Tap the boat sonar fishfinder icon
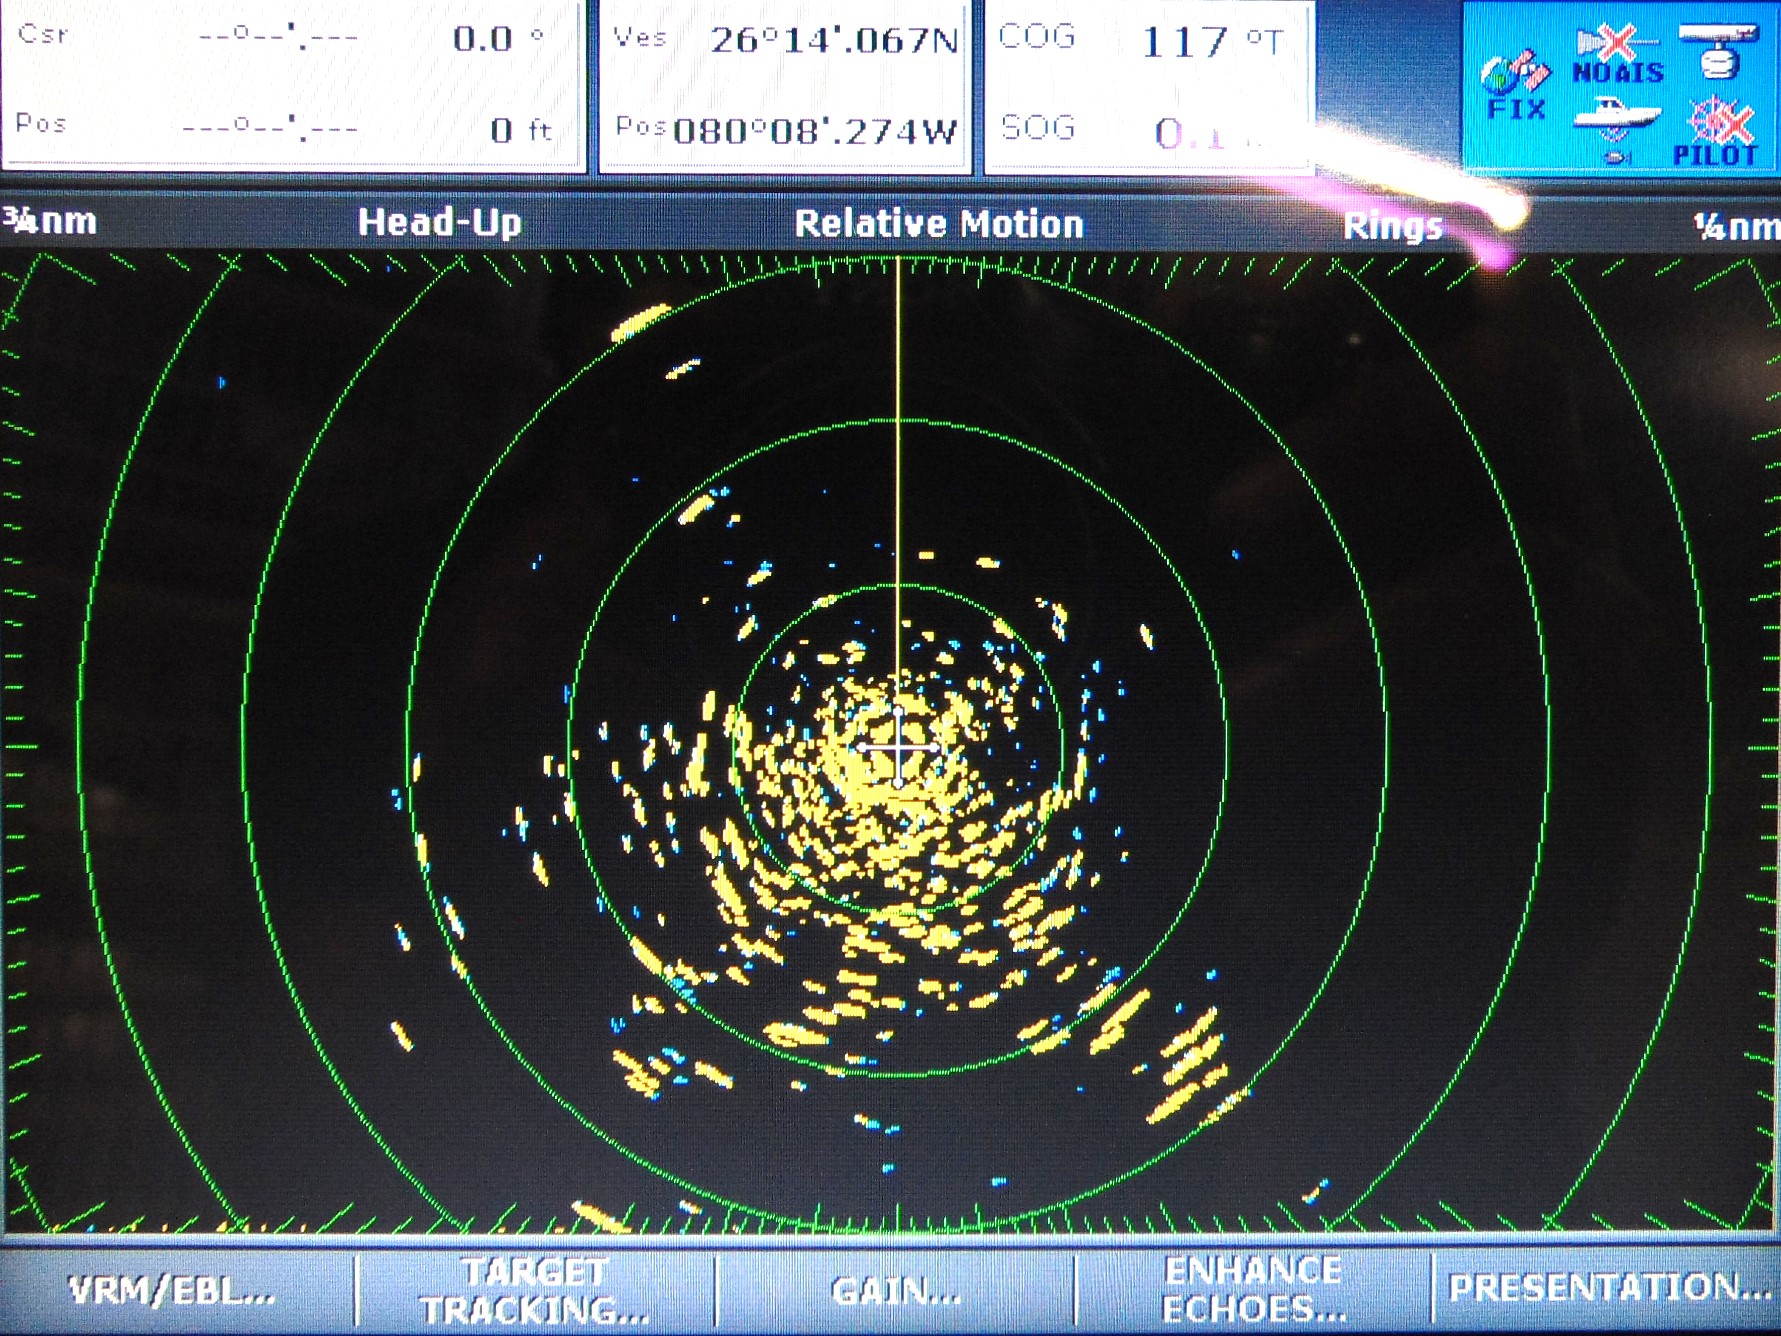 click(1616, 130)
